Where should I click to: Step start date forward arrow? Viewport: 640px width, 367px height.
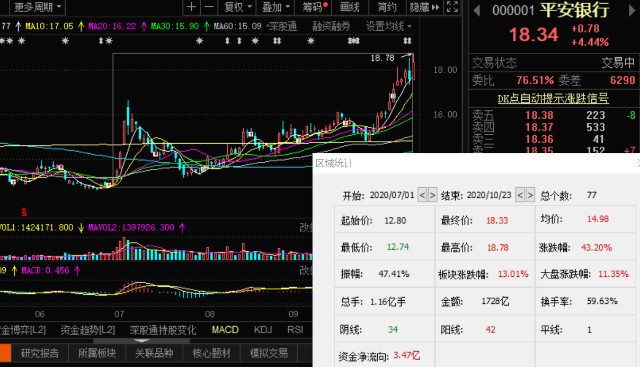click(433, 195)
